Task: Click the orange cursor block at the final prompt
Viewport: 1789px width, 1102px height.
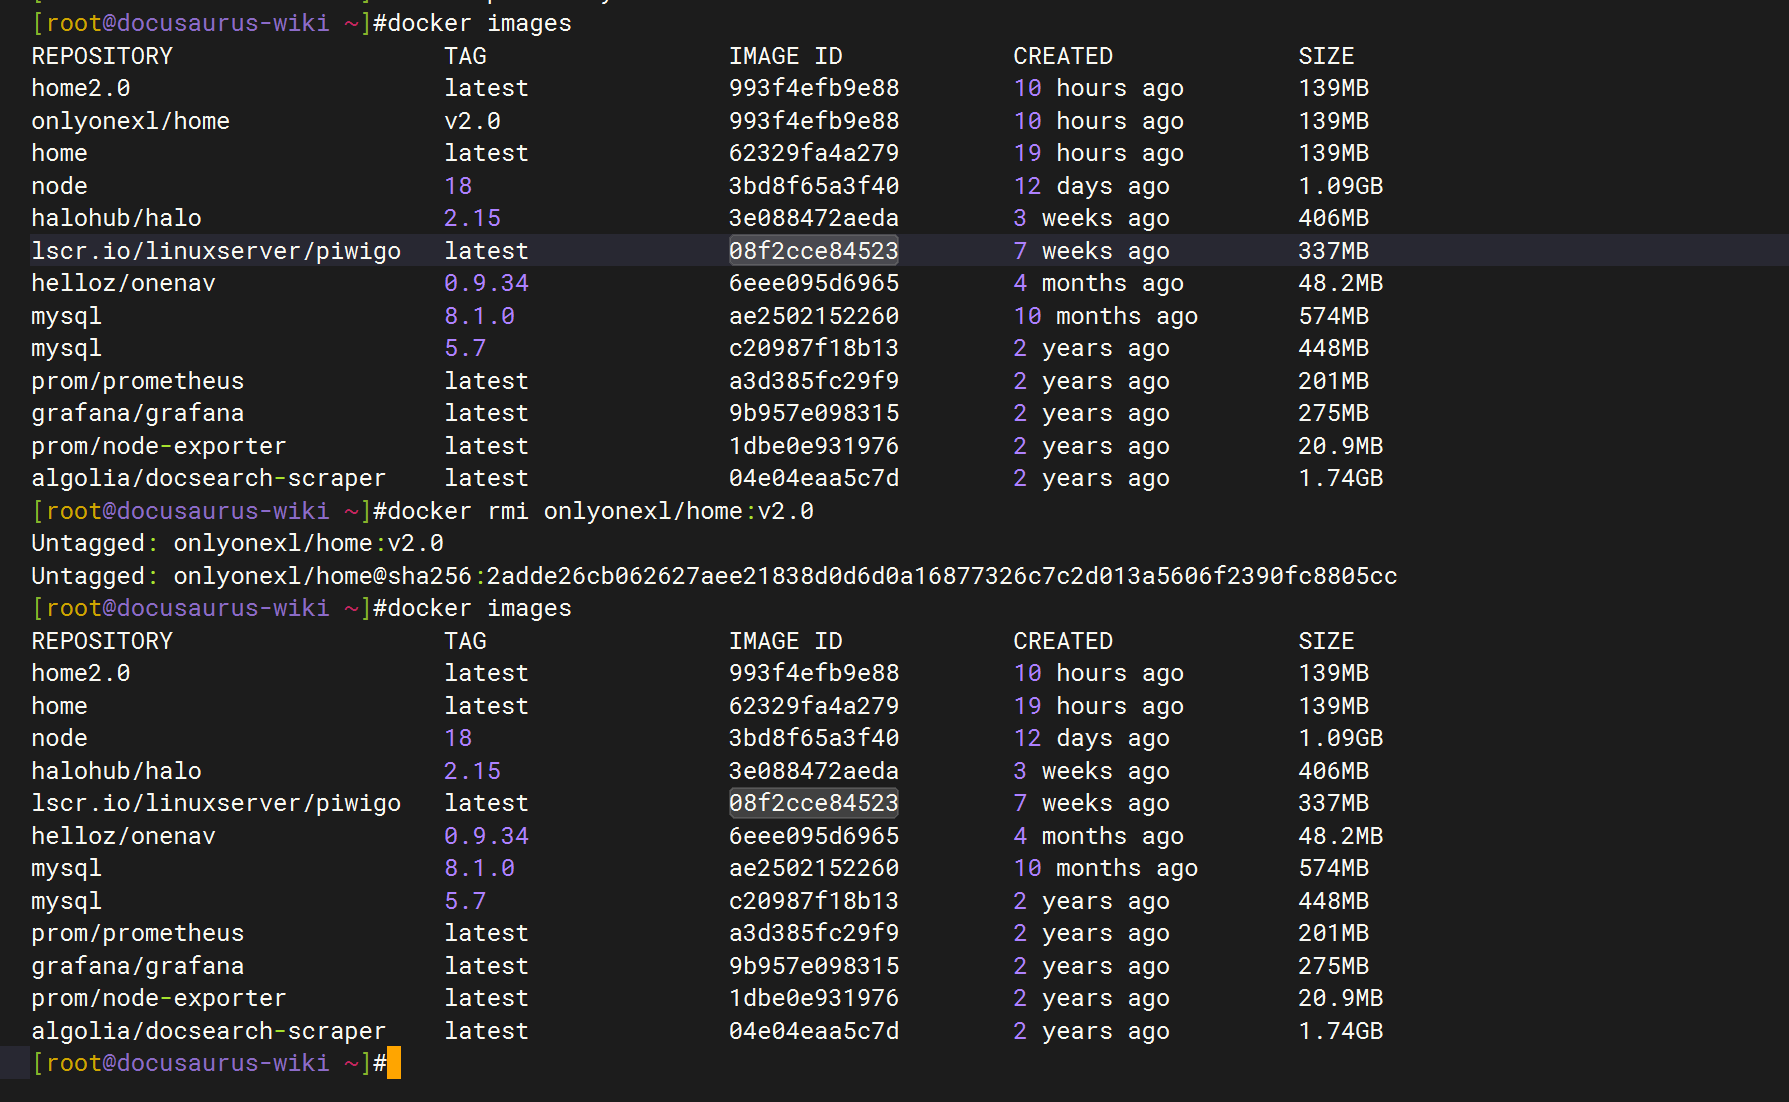Action: tap(394, 1063)
